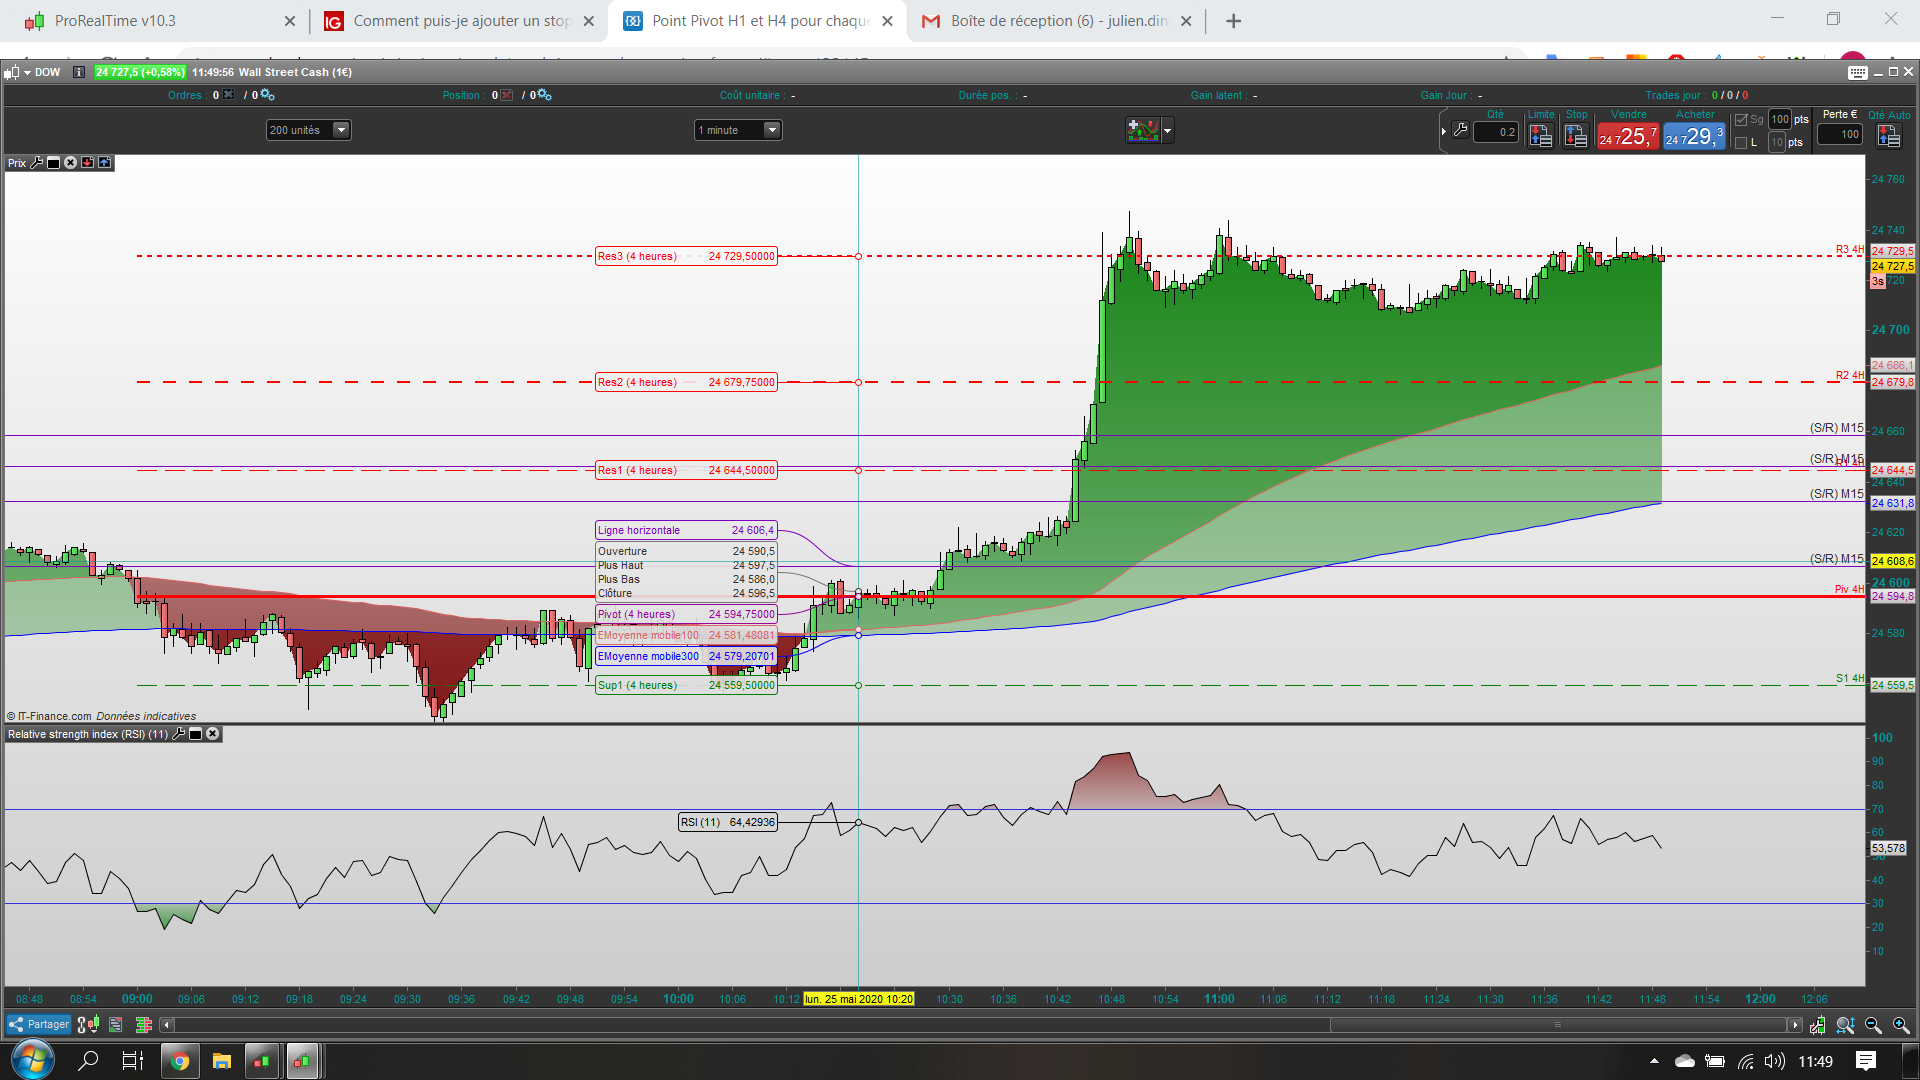Open the trading mode chart icon

tap(1142, 130)
